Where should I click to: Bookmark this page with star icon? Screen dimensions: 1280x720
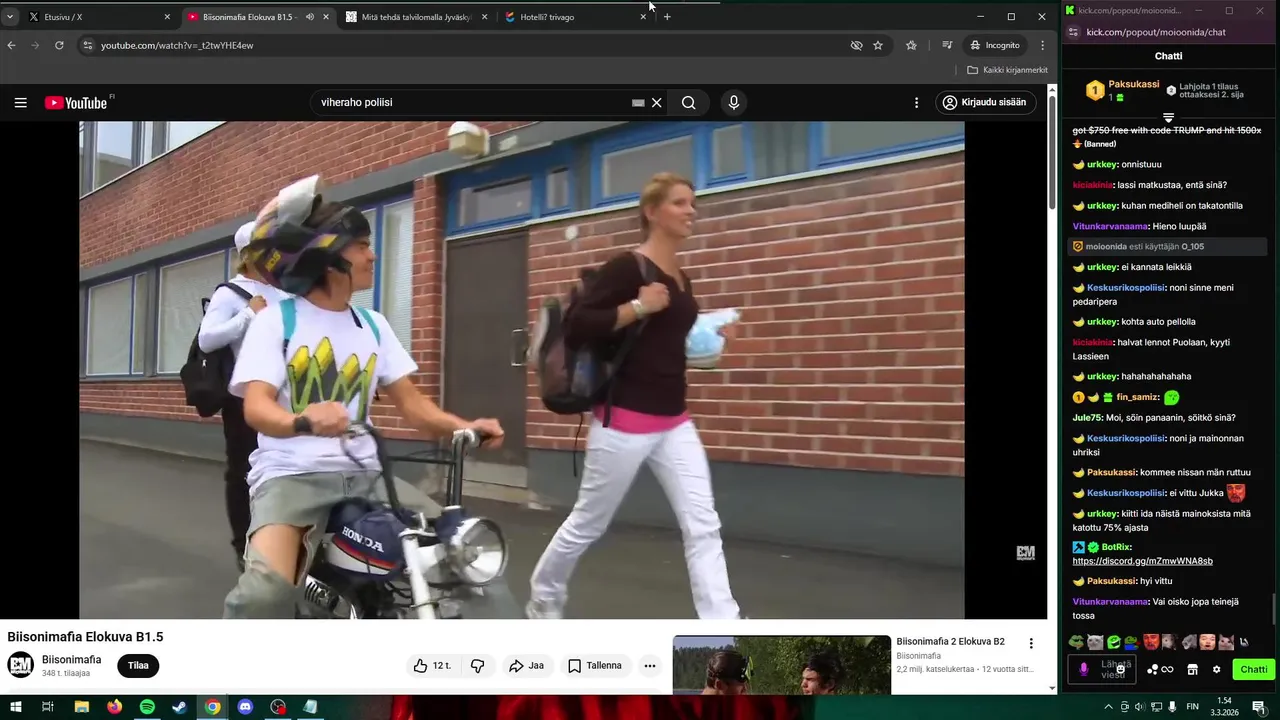[878, 45]
